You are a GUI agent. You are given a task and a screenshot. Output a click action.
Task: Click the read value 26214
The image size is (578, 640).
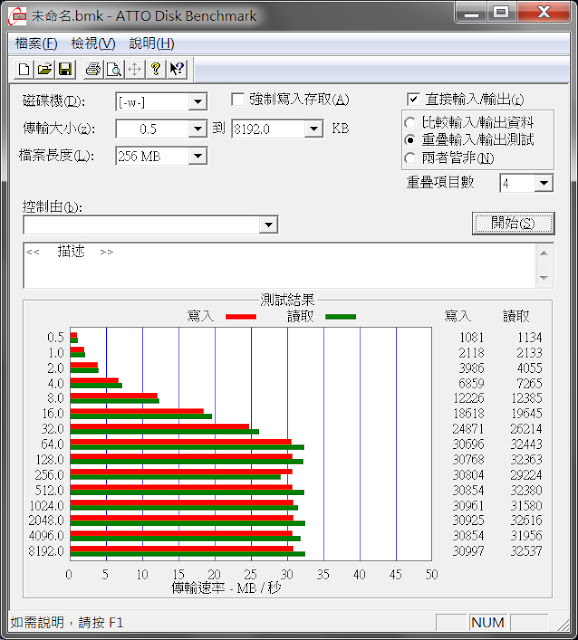[x=527, y=429]
